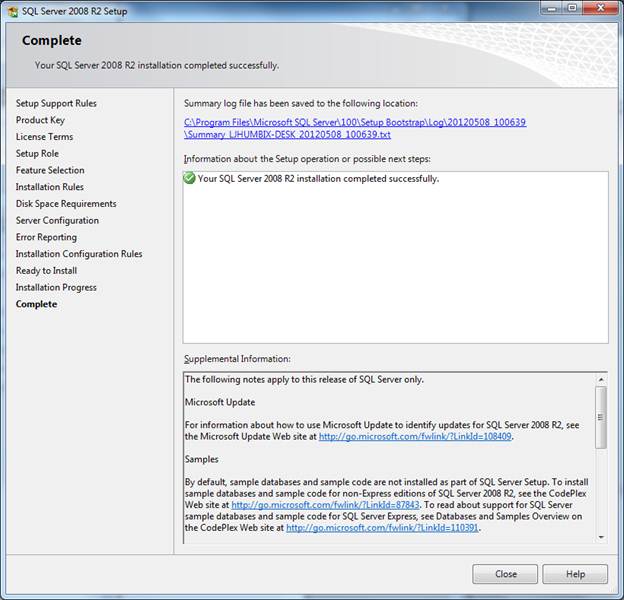624x600 pixels.
Task: Select the bold Complete step in sidebar
Action: [37, 304]
